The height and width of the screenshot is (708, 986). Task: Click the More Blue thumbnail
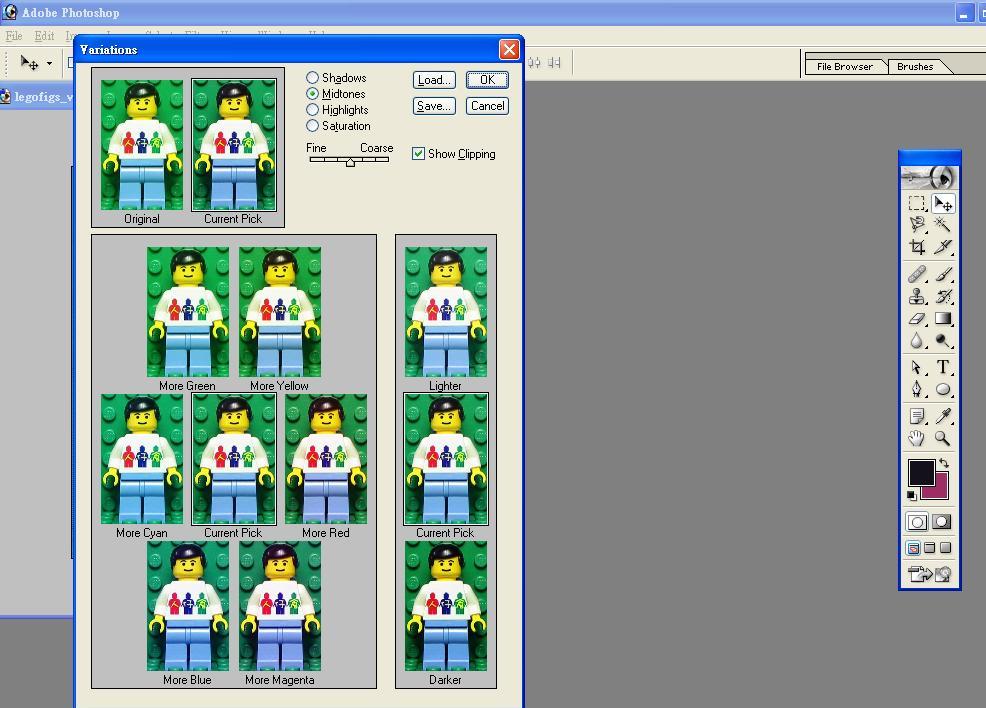coord(187,606)
